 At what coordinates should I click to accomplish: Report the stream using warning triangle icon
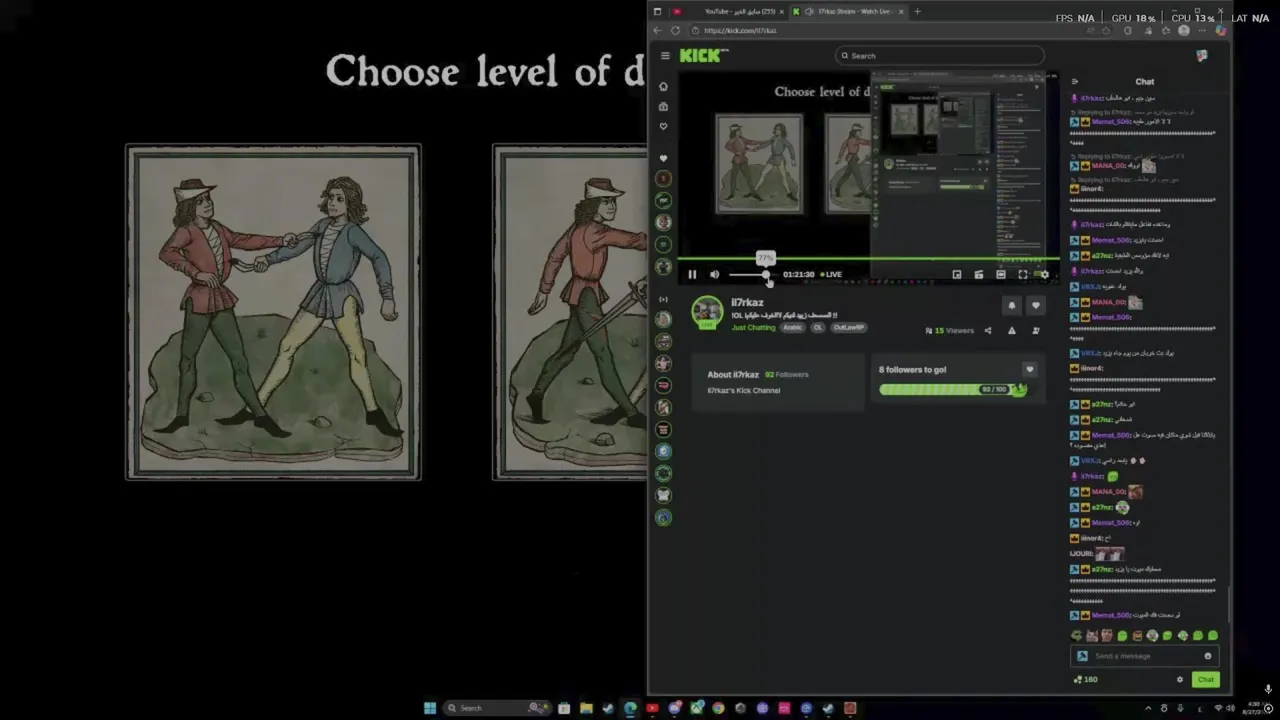(1012, 331)
